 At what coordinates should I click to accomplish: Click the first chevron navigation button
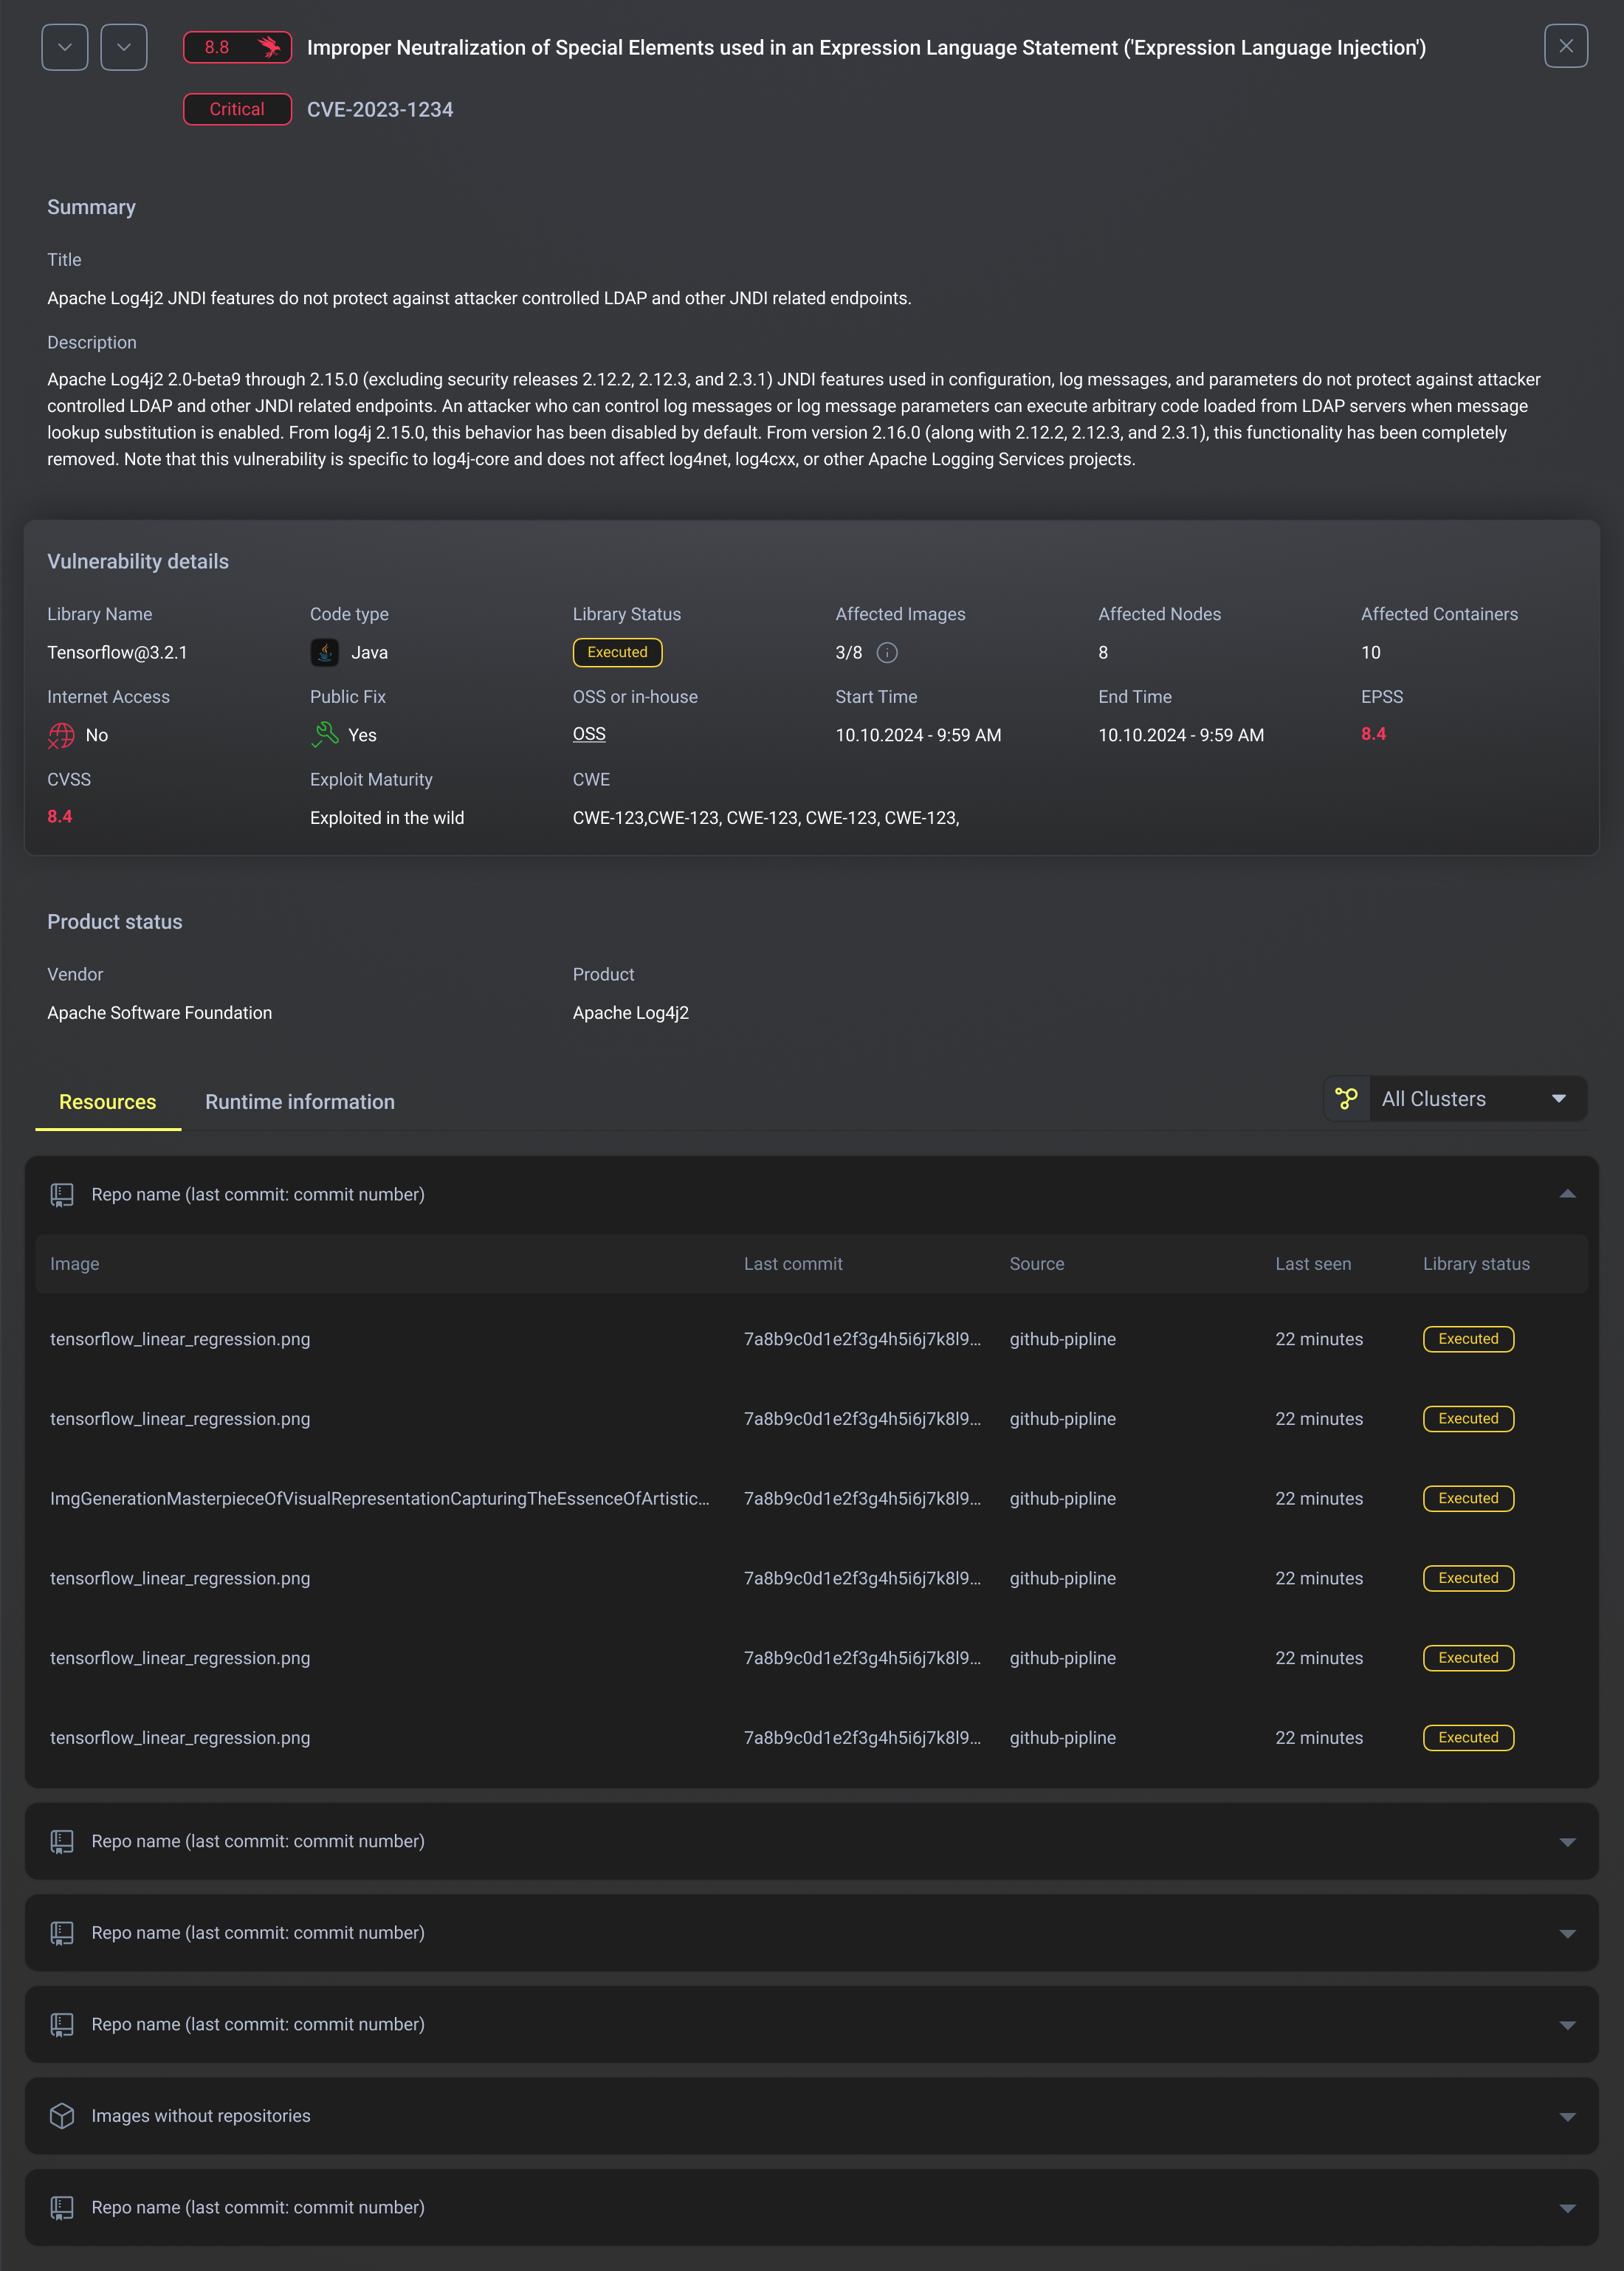65,47
